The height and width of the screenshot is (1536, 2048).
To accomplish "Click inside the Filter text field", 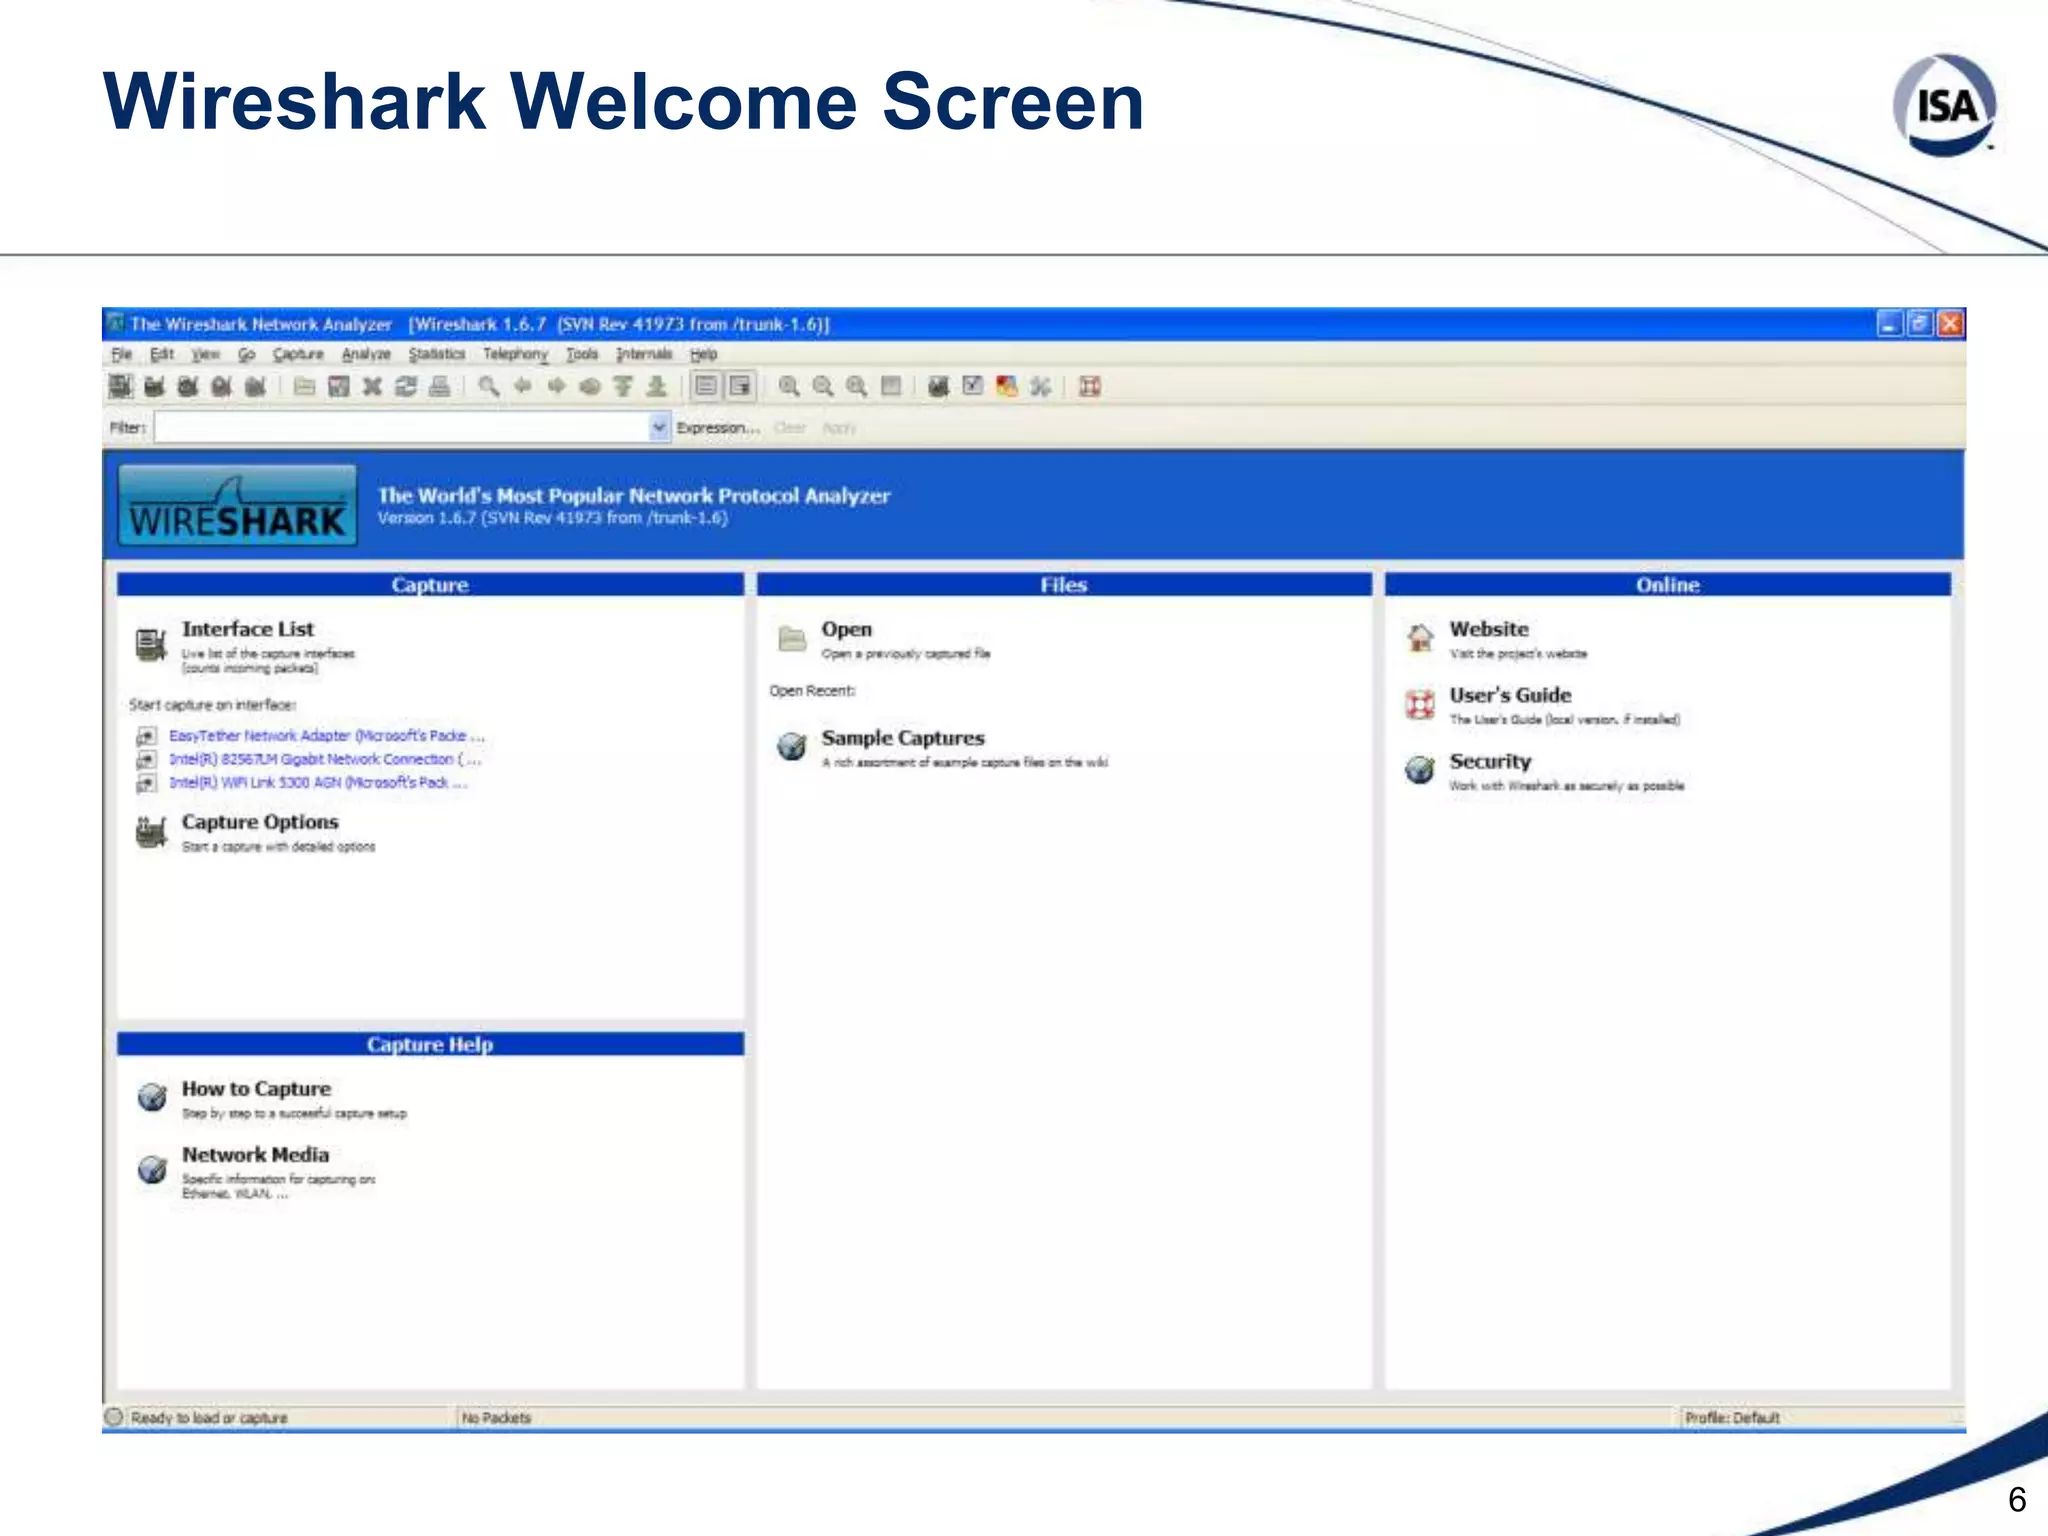I will point(400,428).
